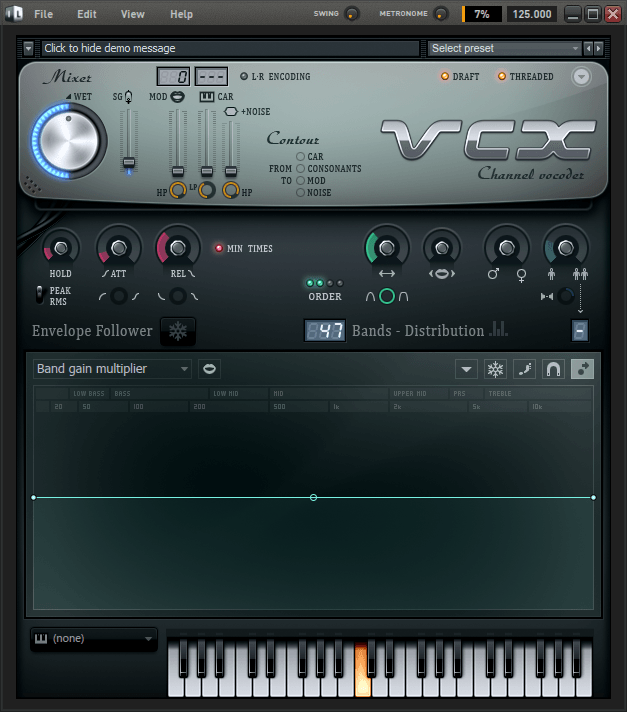Viewport: 627px width, 712px height.
Task: Click the MOD level slider handle
Action: 178,171
